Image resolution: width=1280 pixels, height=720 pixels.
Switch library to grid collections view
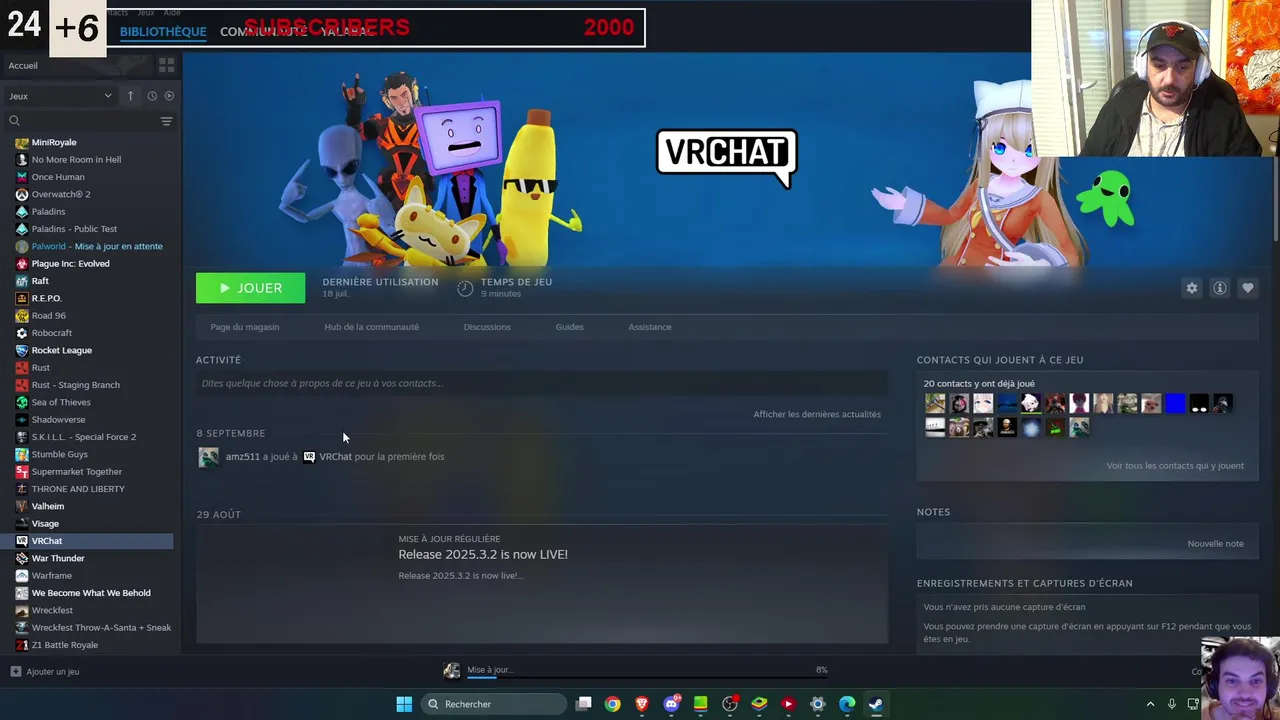tap(166, 65)
